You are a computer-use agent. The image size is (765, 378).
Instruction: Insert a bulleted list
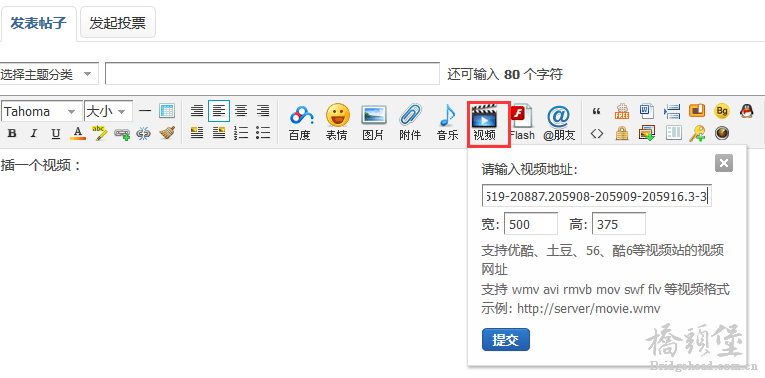[x=263, y=133]
